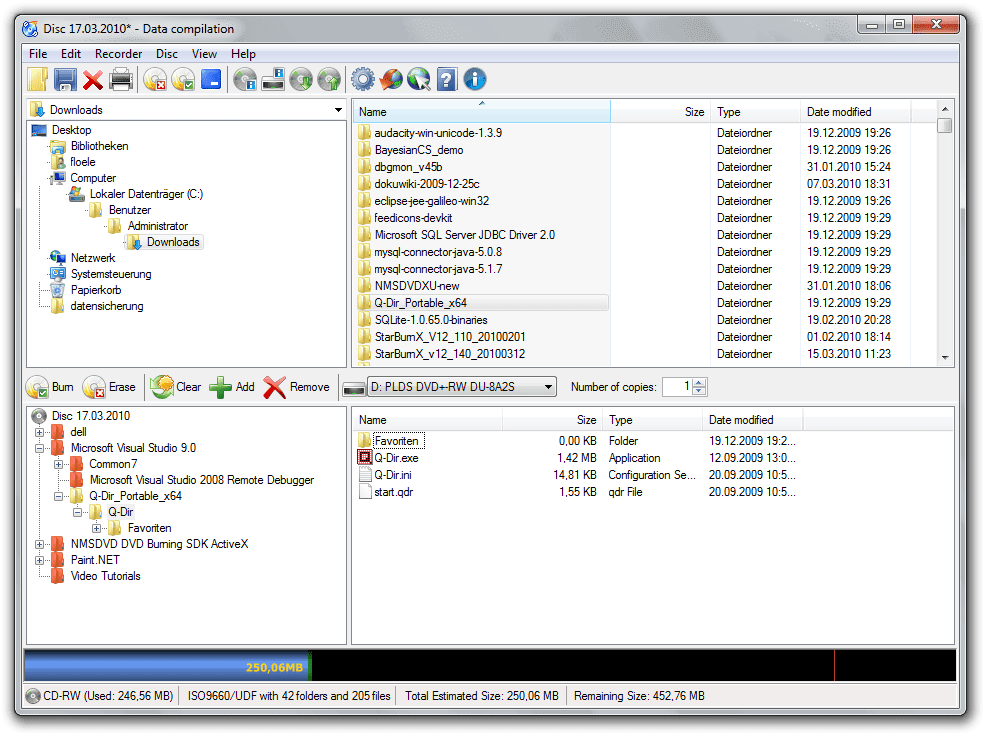
Task: Click the Add button with green plus
Action: [232, 387]
